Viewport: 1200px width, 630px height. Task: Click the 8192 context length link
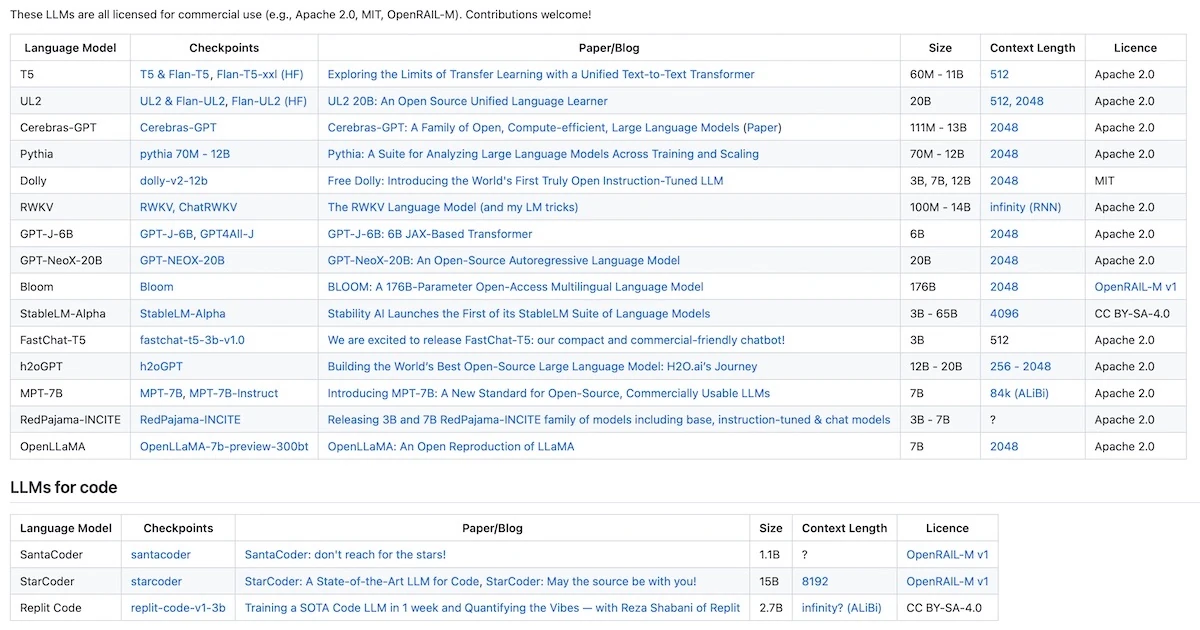pos(815,581)
